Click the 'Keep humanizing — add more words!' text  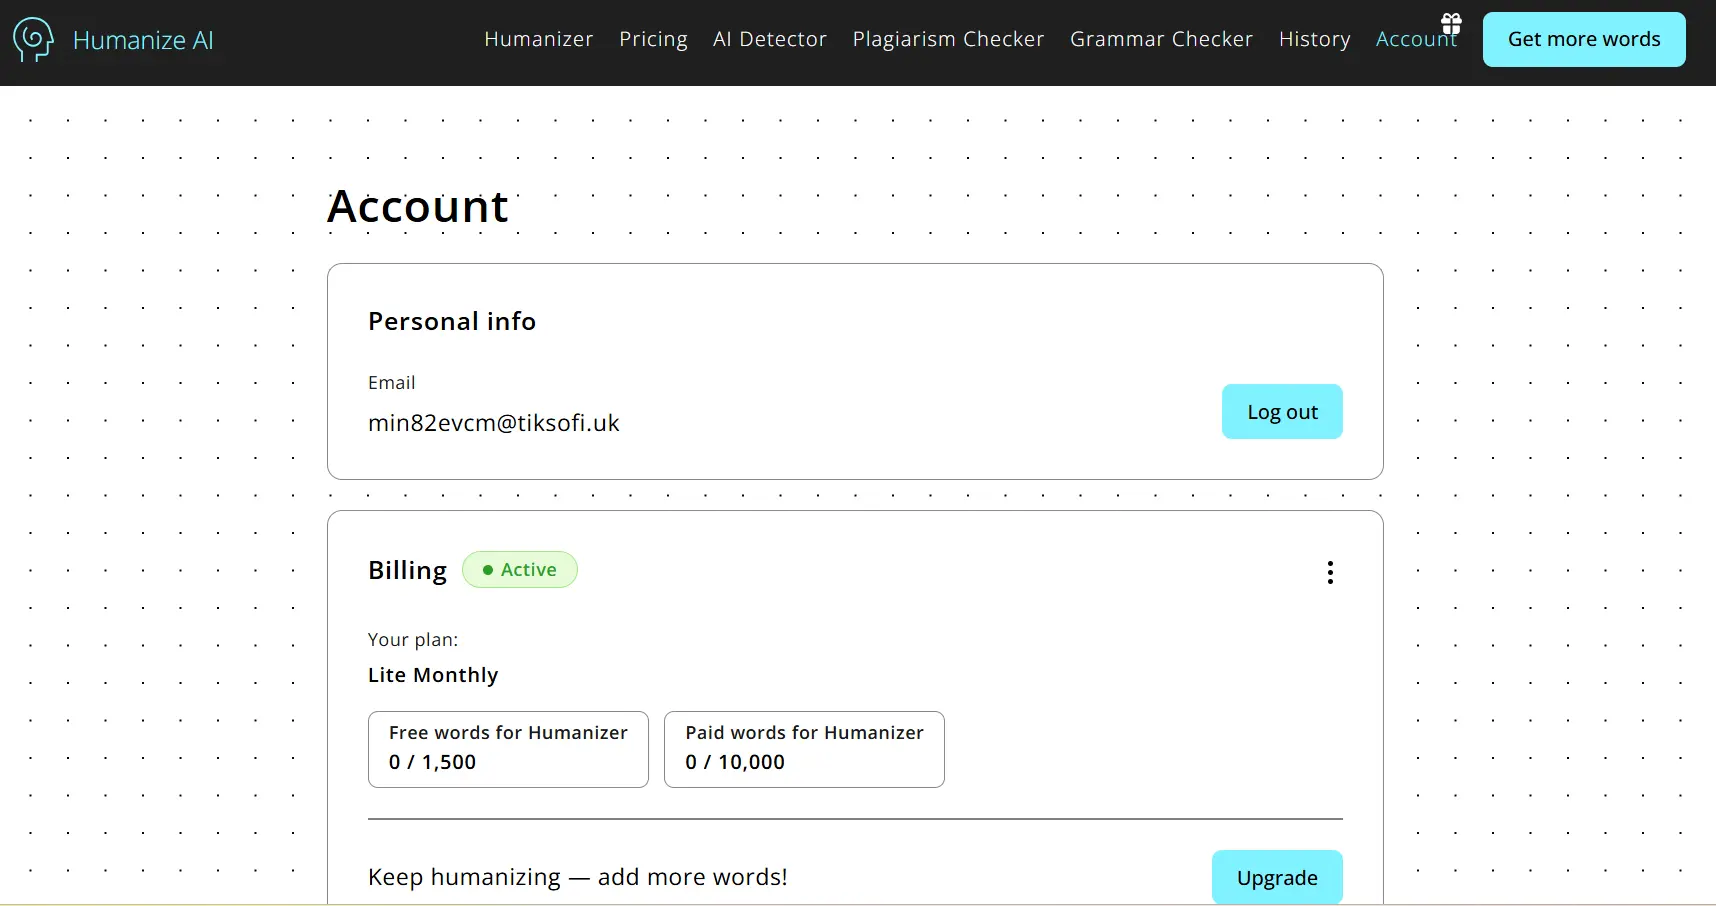(578, 877)
